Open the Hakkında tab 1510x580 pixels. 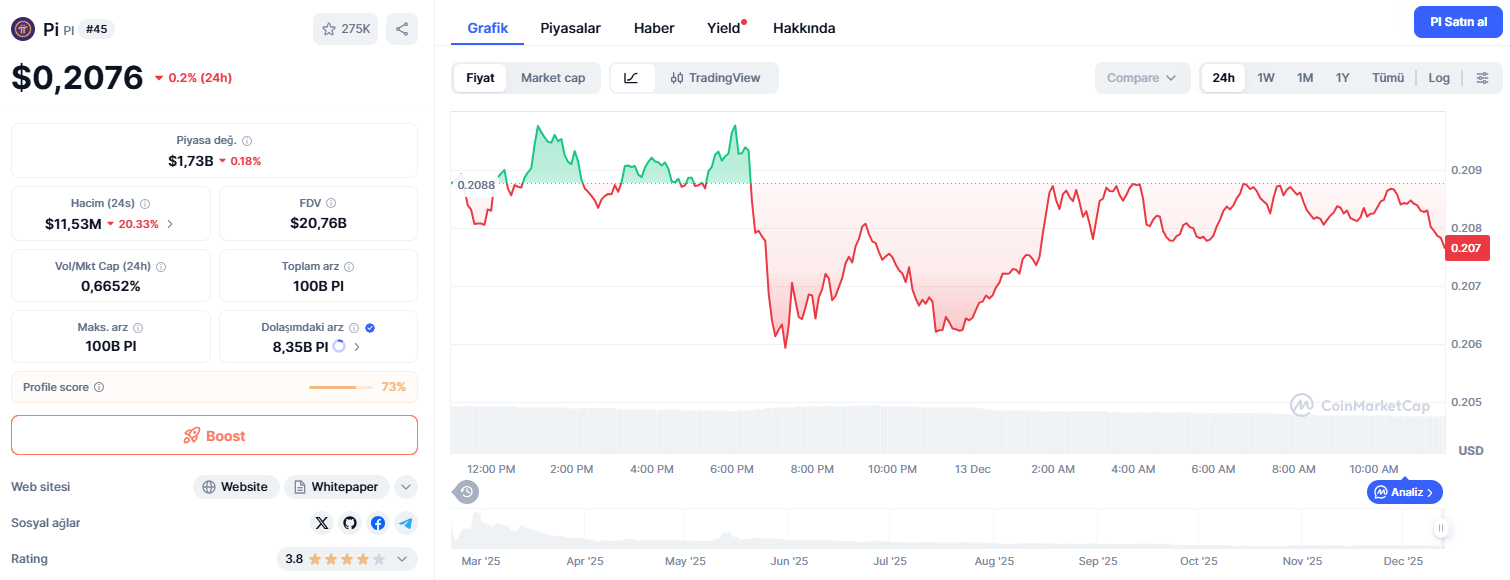click(x=804, y=28)
